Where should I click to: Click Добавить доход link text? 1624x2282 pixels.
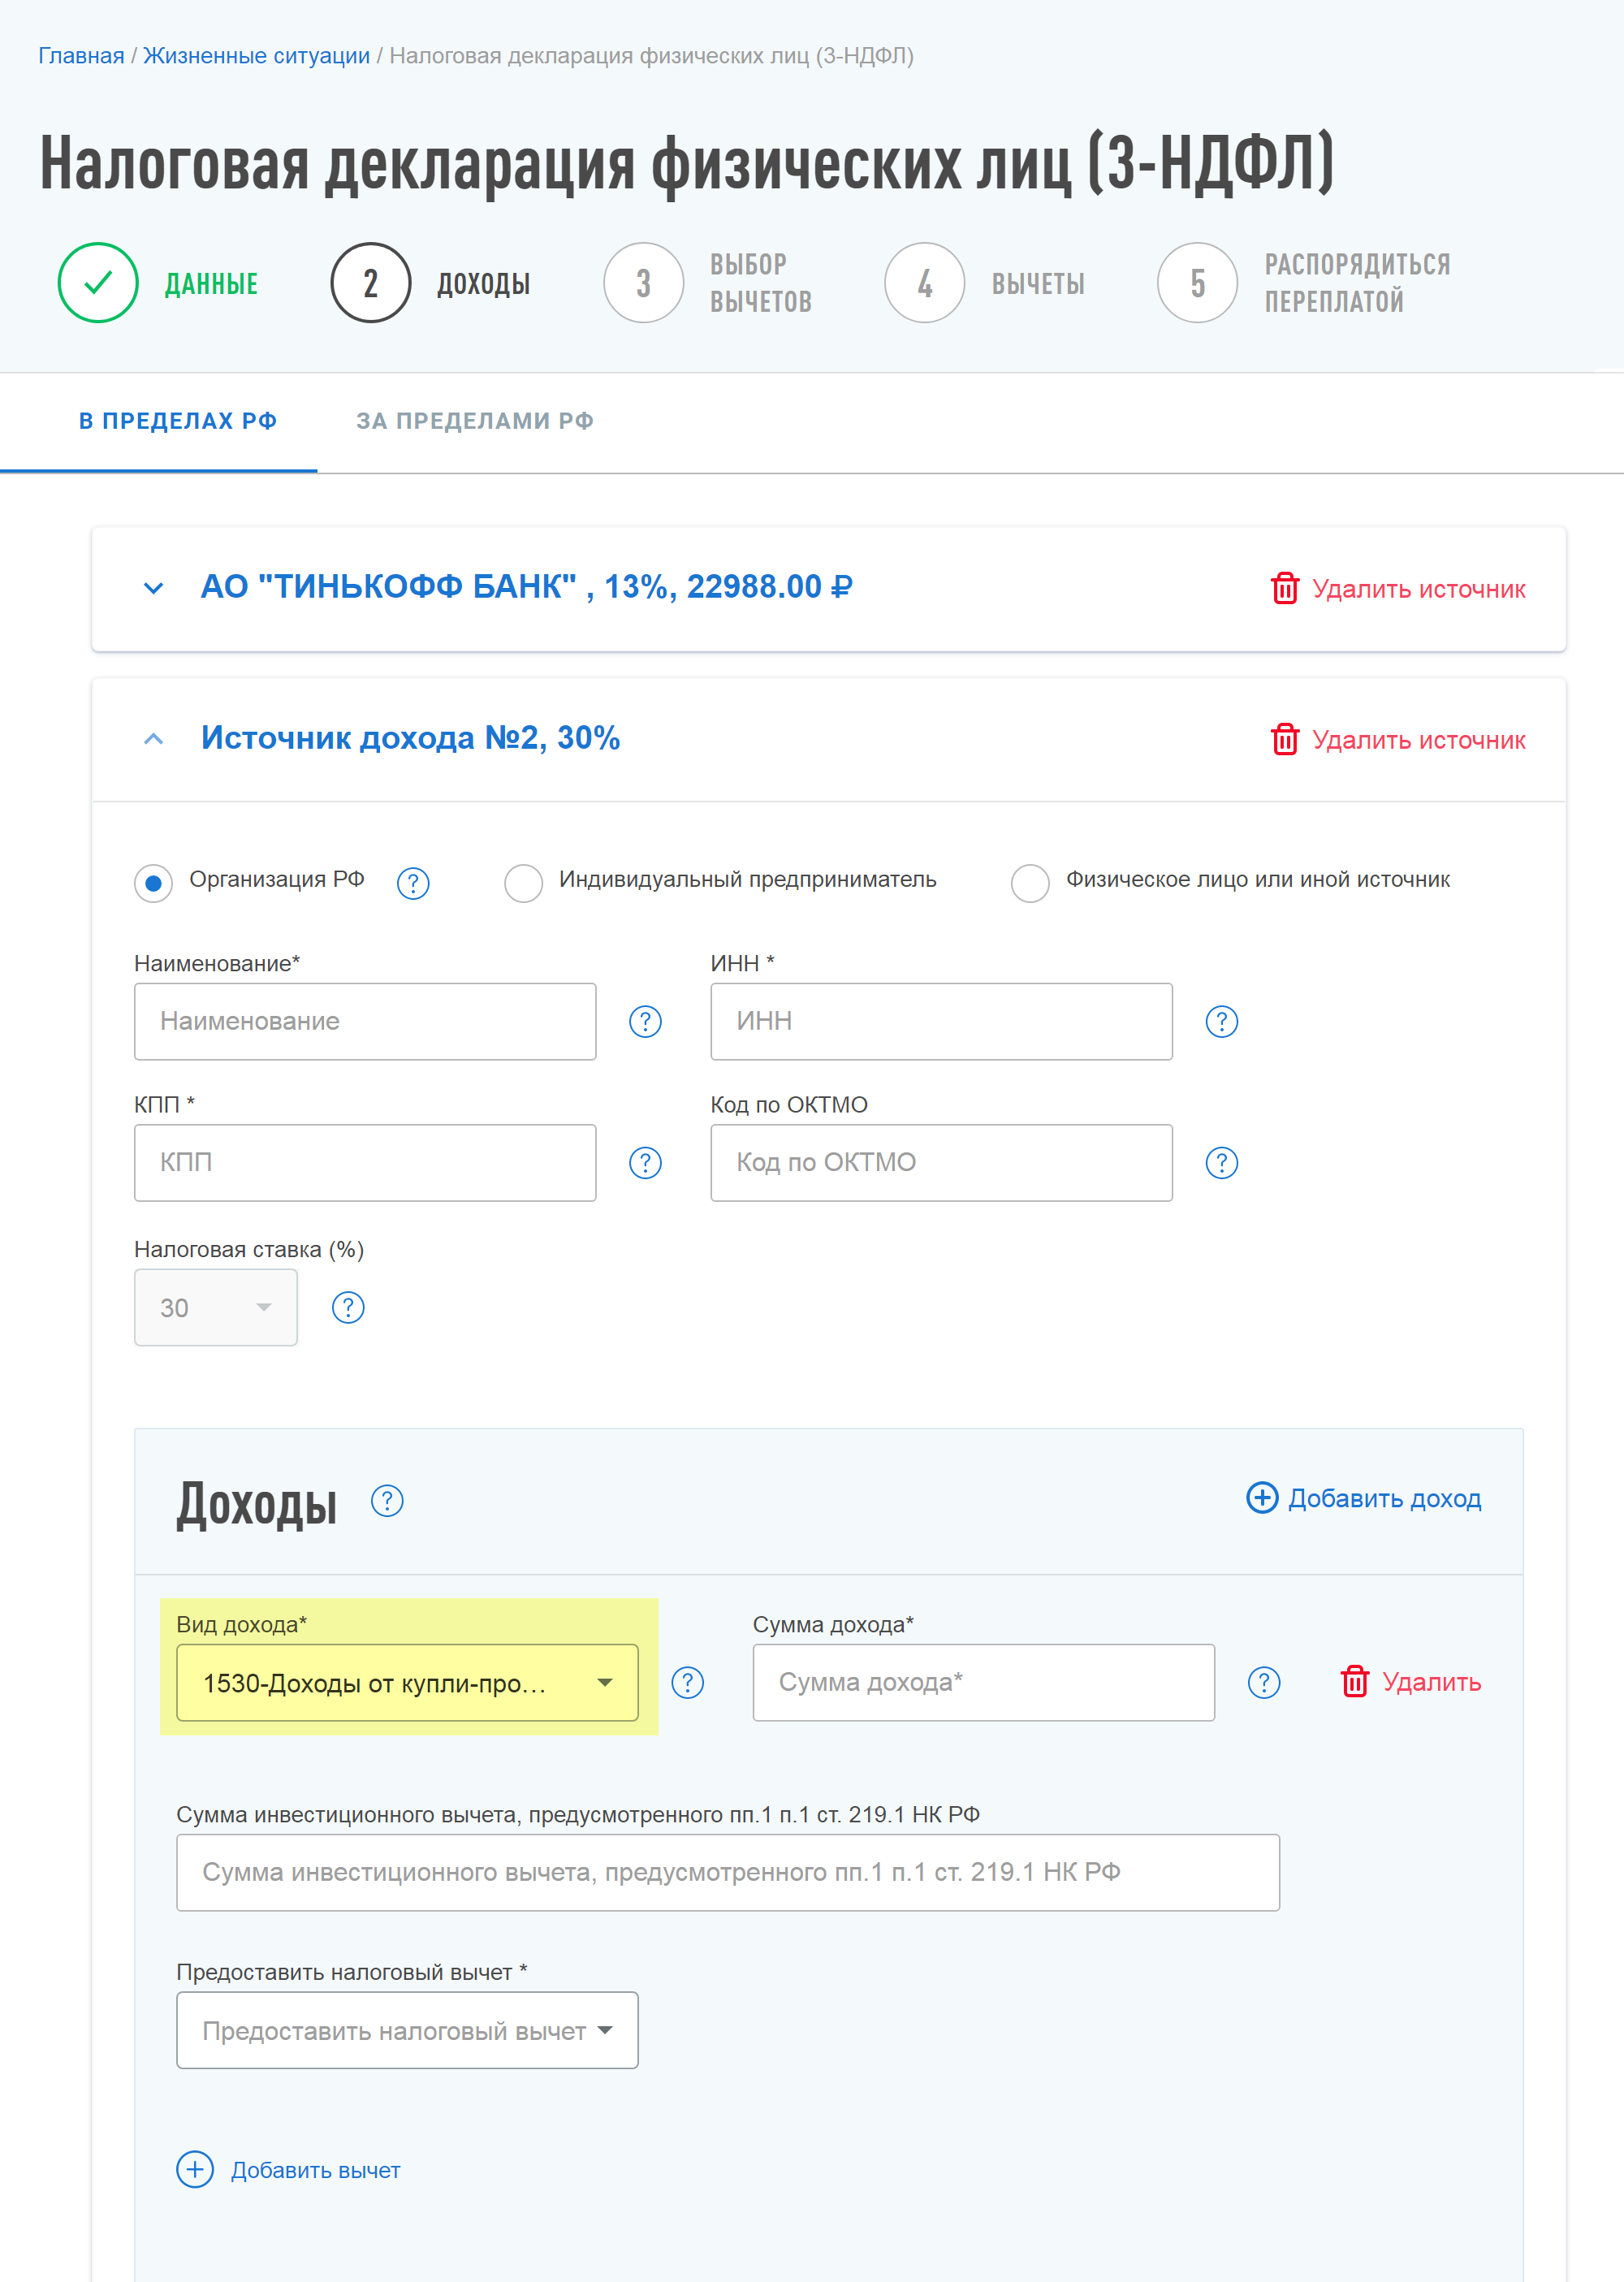click(x=1384, y=1498)
